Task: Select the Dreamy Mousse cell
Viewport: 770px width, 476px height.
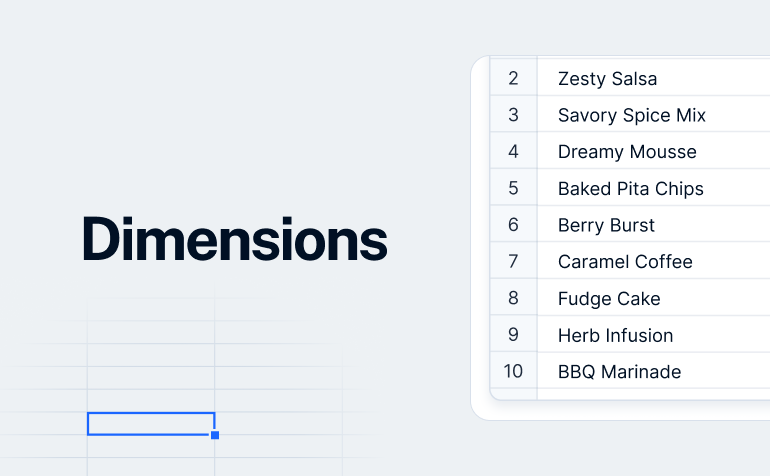Action: coord(654,151)
